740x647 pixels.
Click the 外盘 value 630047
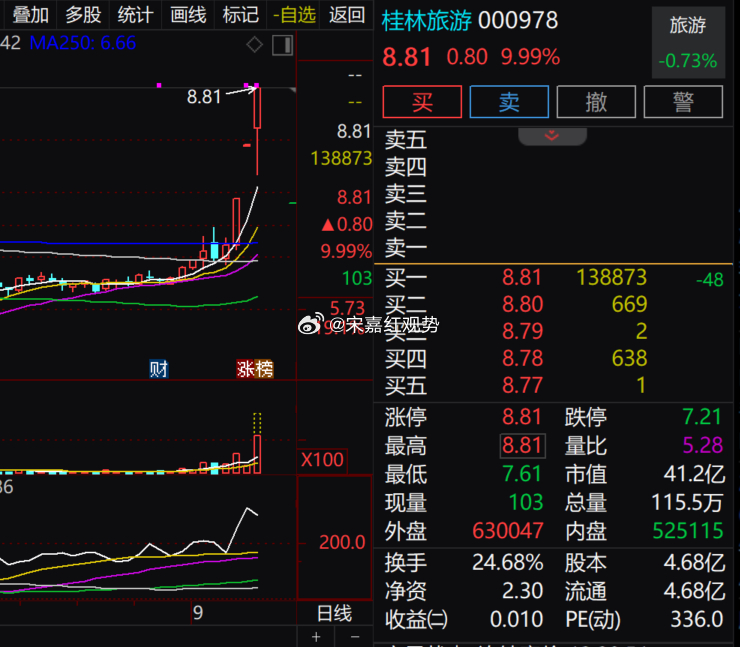(508, 531)
